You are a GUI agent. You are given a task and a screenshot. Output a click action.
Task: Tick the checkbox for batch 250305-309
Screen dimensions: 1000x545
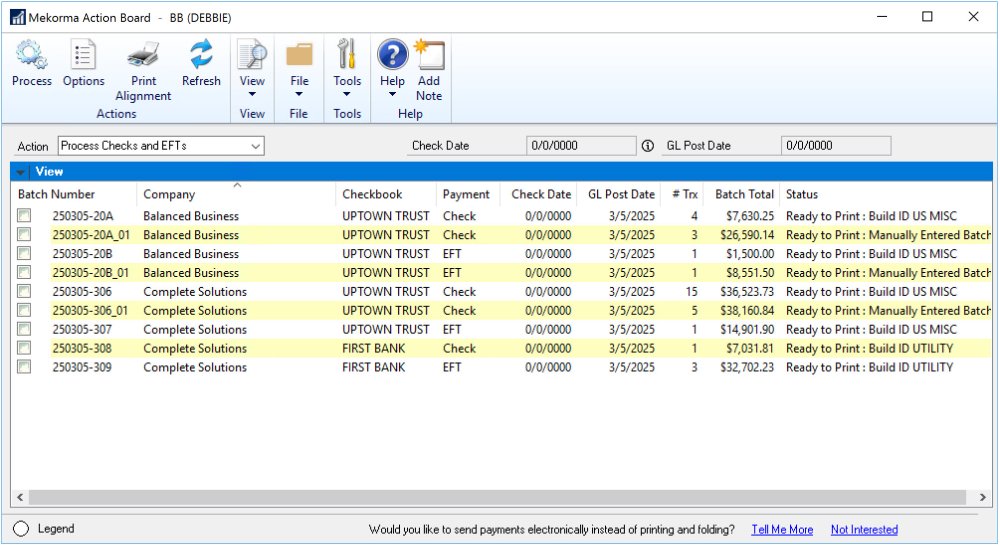pos(24,367)
